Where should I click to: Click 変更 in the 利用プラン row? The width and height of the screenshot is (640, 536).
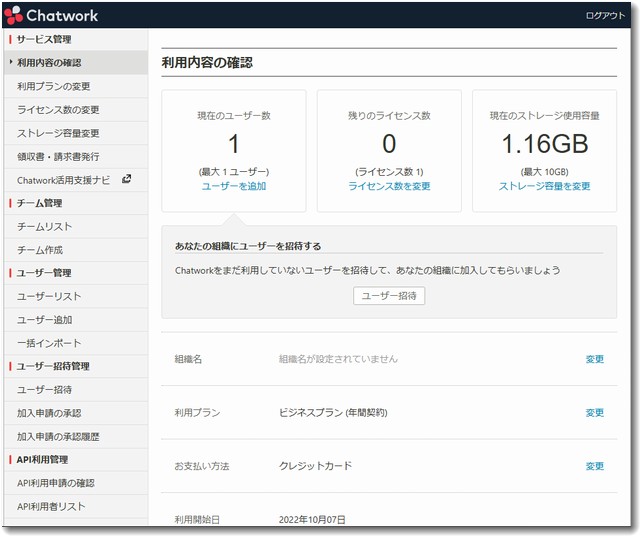tap(595, 413)
